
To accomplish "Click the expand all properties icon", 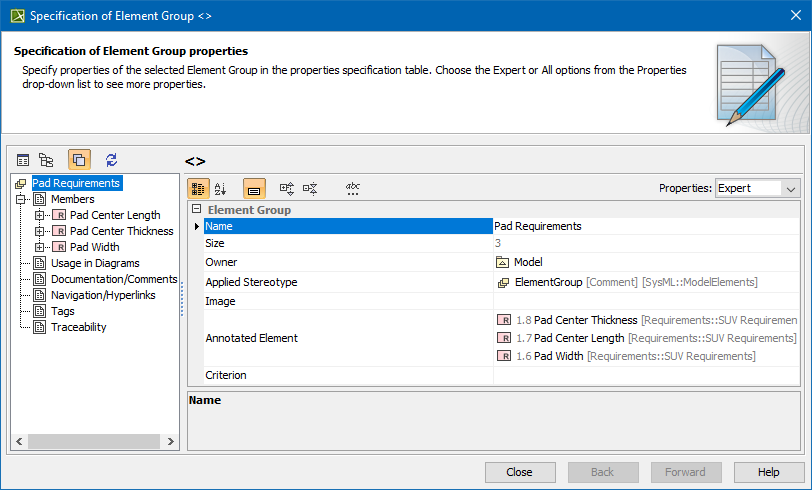I will tap(287, 188).
